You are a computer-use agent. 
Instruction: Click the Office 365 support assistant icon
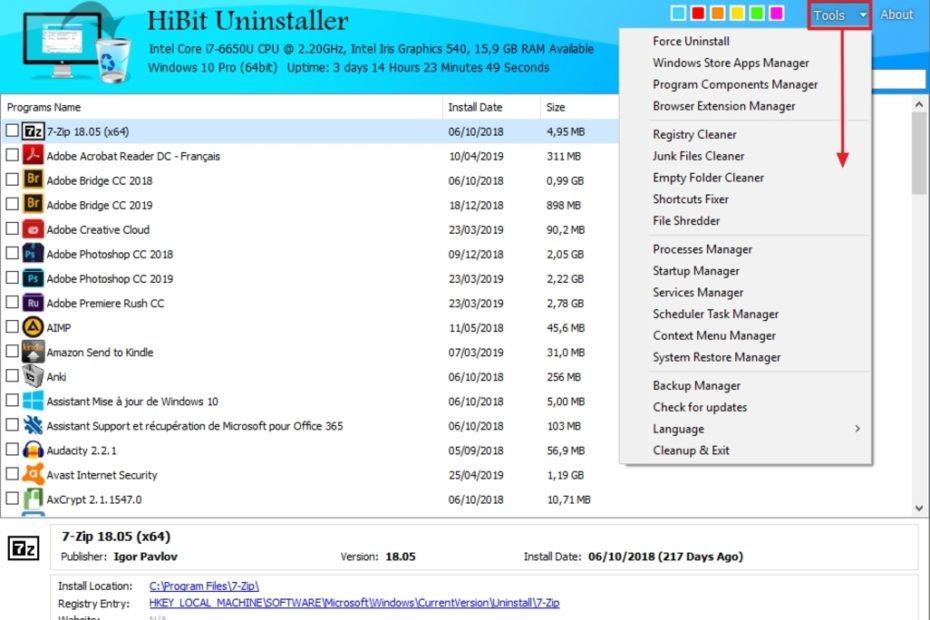click(33, 425)
